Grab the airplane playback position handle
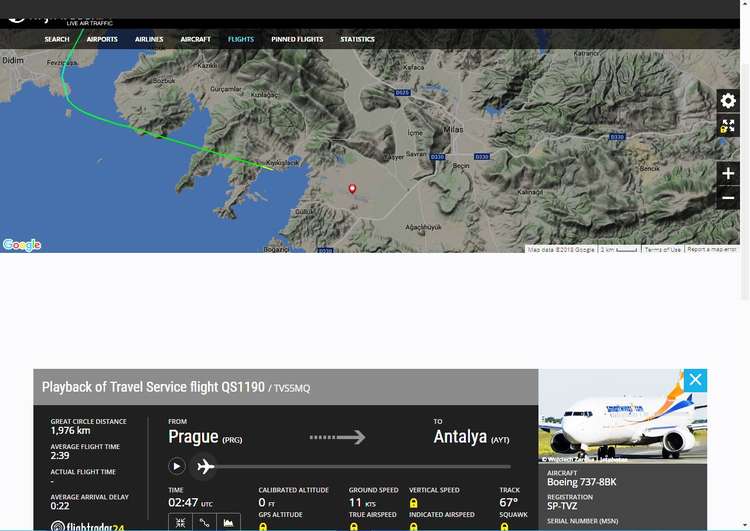Image resolution: width=750 pixels, height=531 pixels. pos(205,466)
